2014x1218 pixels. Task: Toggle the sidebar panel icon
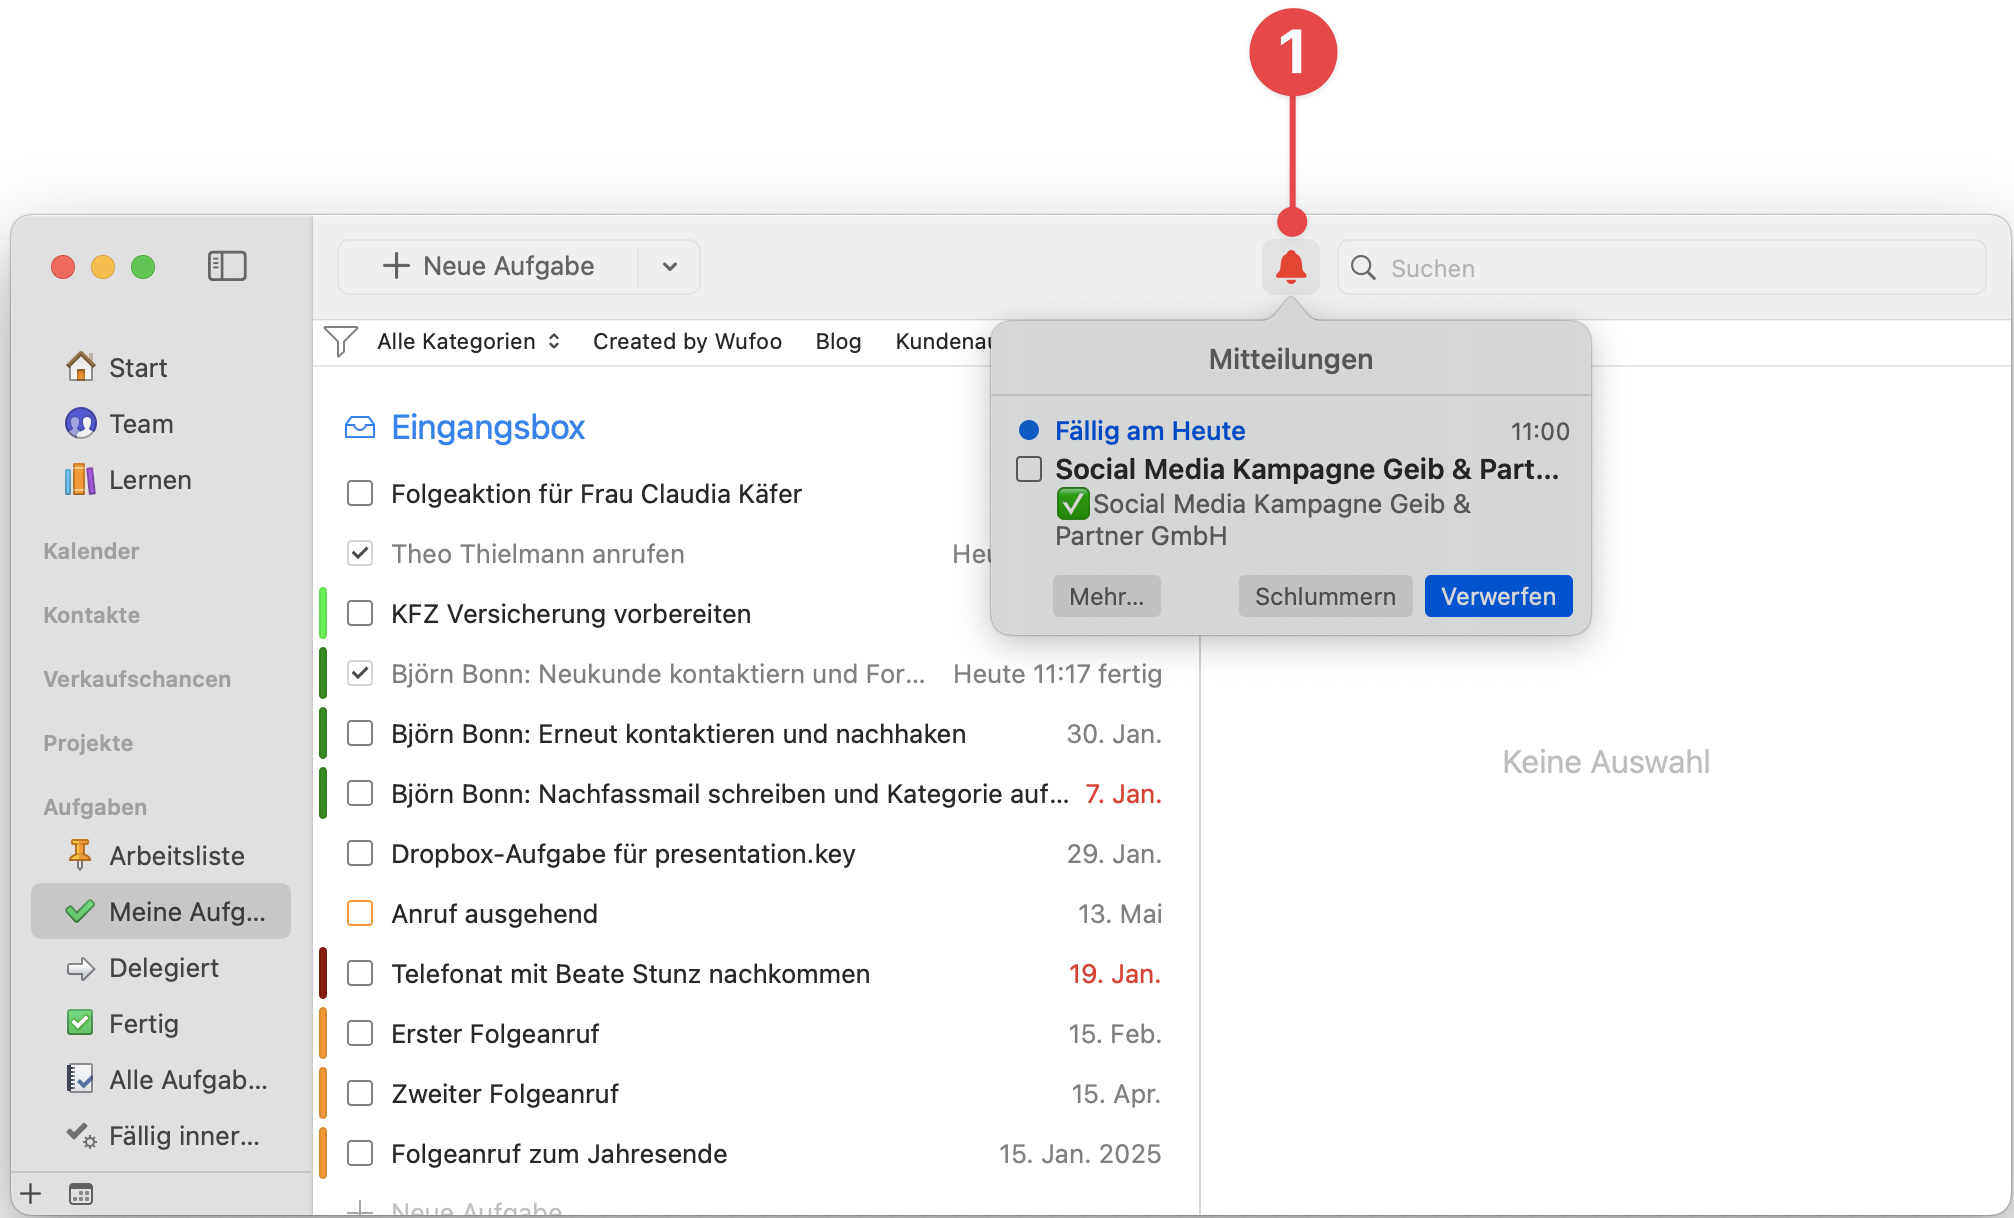coord(227,266)
